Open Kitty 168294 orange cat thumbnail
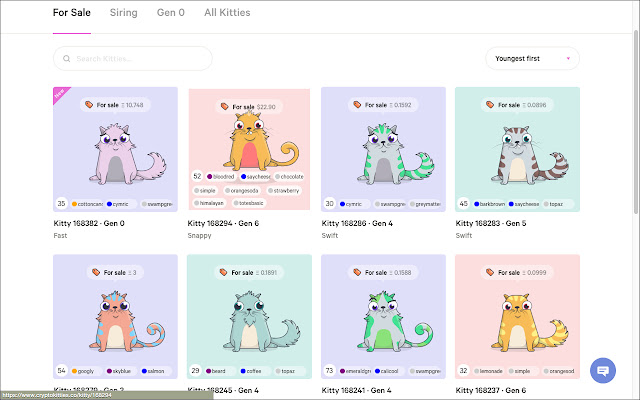 (249, 149)
